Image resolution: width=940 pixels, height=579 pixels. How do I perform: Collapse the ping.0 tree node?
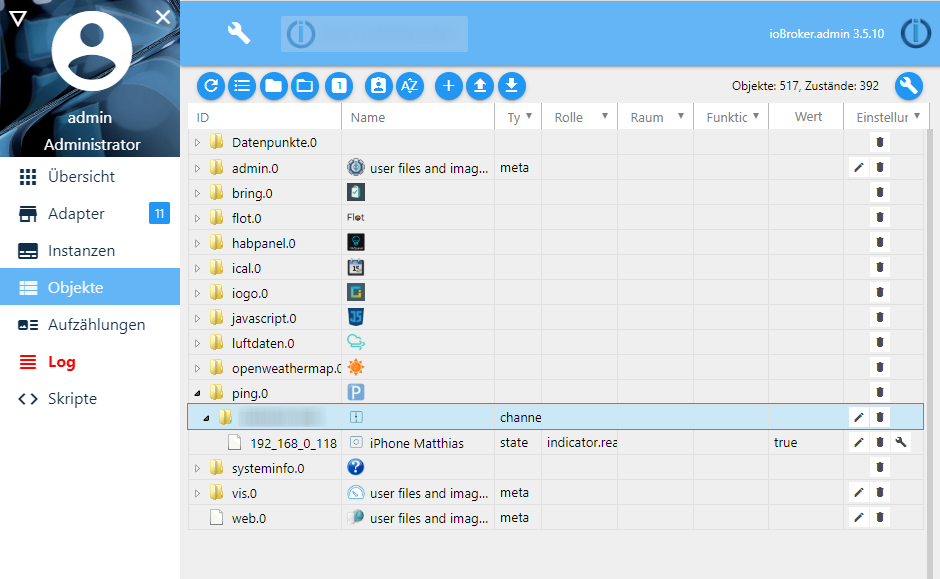197,393
